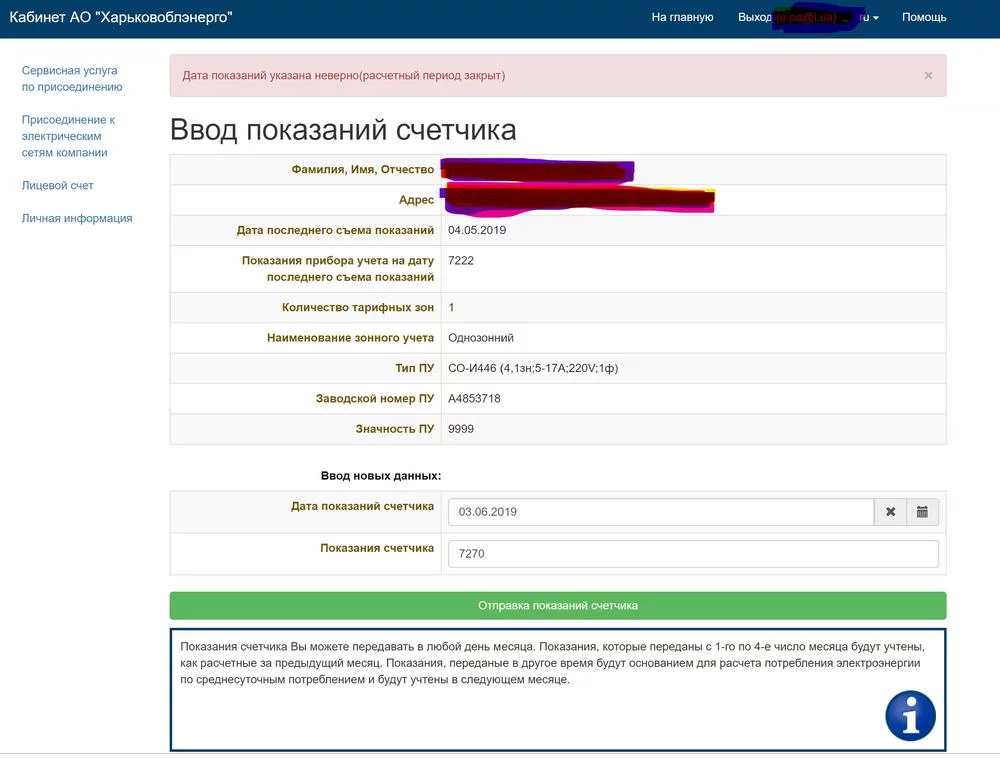Submit with 'Отправка показаний счетчика' button

point(557,606)
